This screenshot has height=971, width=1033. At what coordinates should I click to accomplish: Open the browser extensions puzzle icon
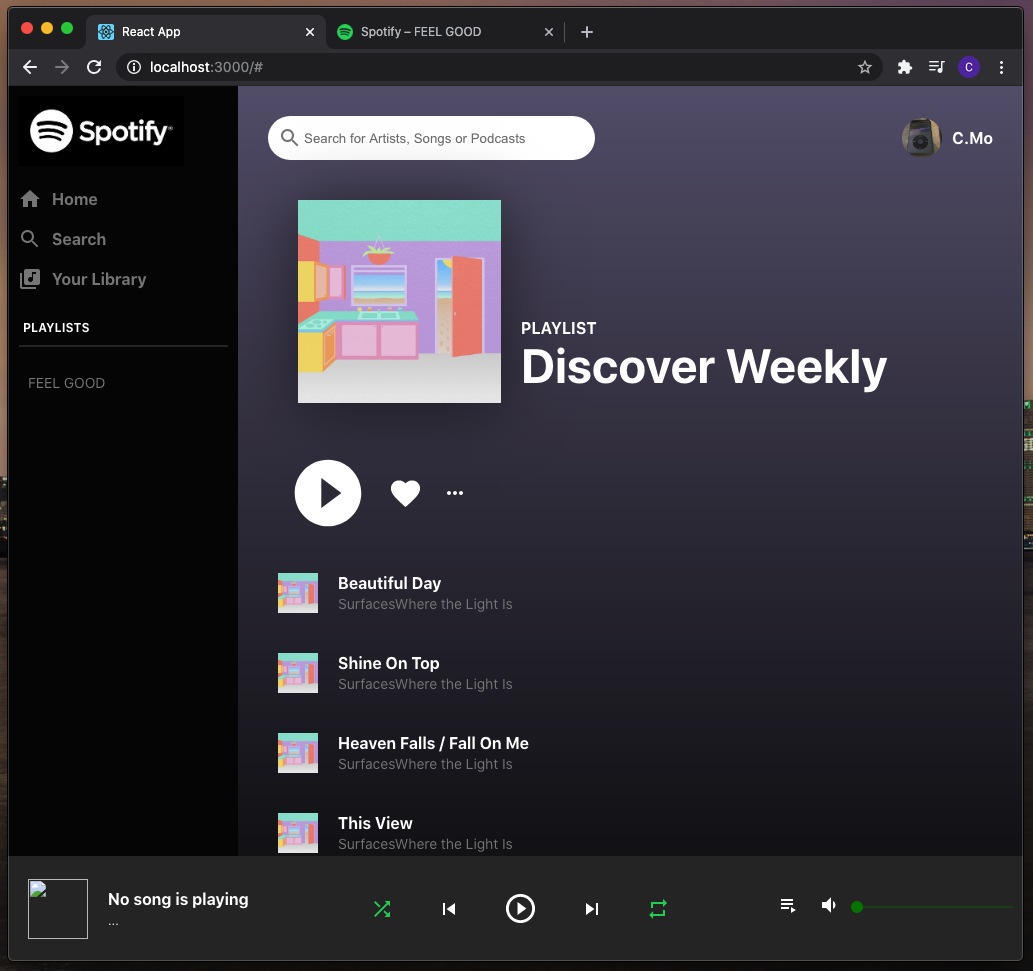tap(905, 67)
